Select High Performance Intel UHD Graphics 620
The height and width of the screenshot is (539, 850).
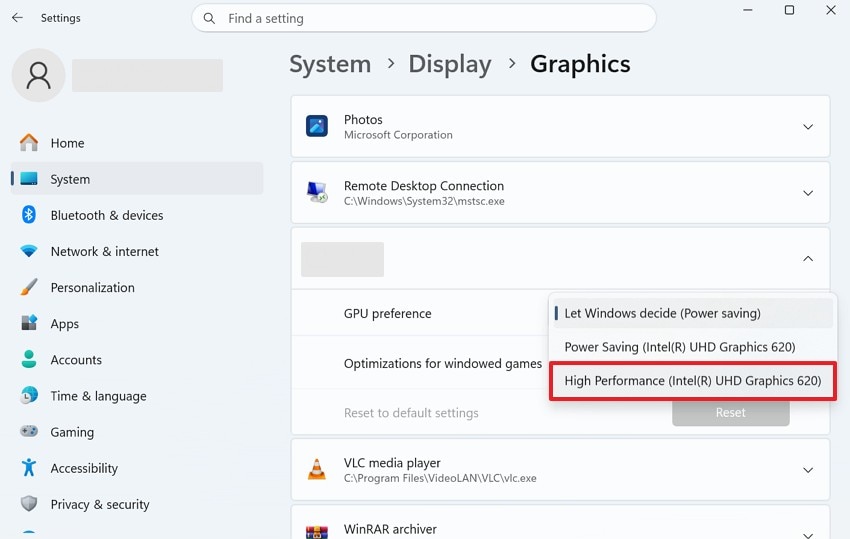(x=693, y=381)
